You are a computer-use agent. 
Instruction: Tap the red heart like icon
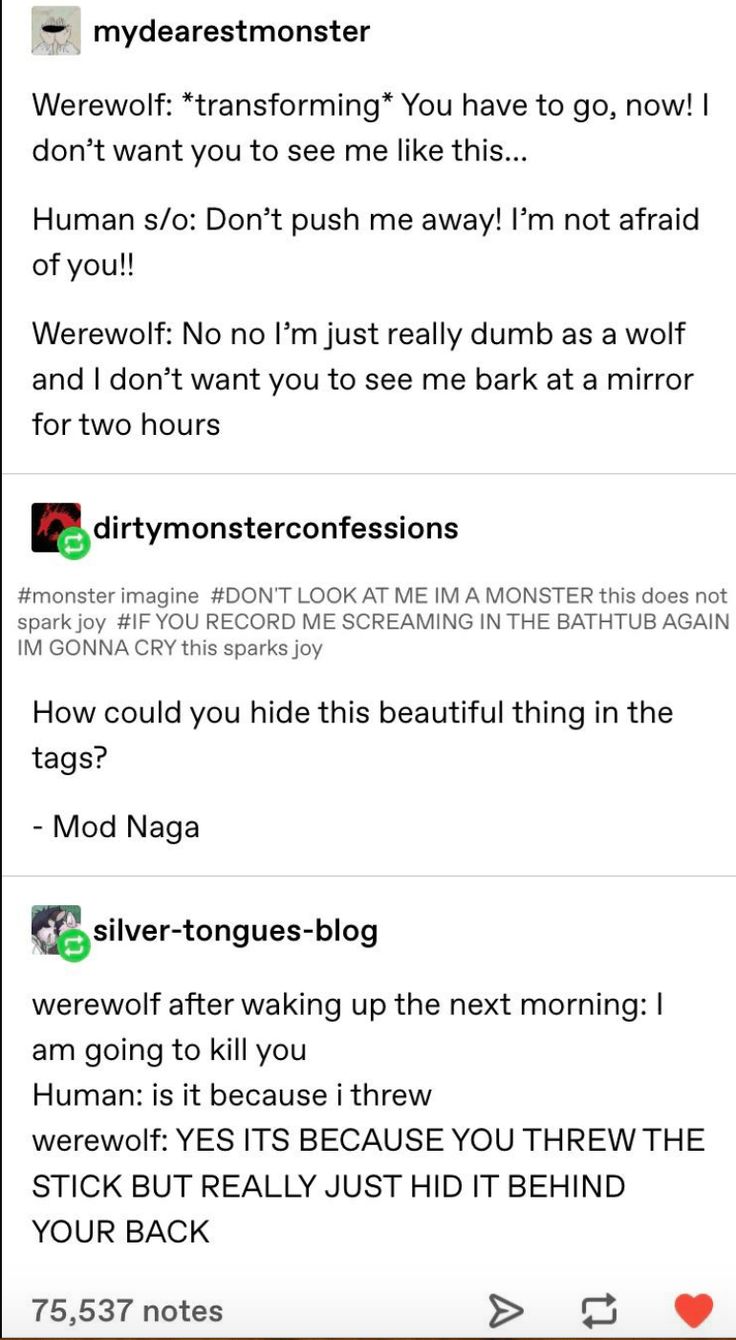point(693,1310)
